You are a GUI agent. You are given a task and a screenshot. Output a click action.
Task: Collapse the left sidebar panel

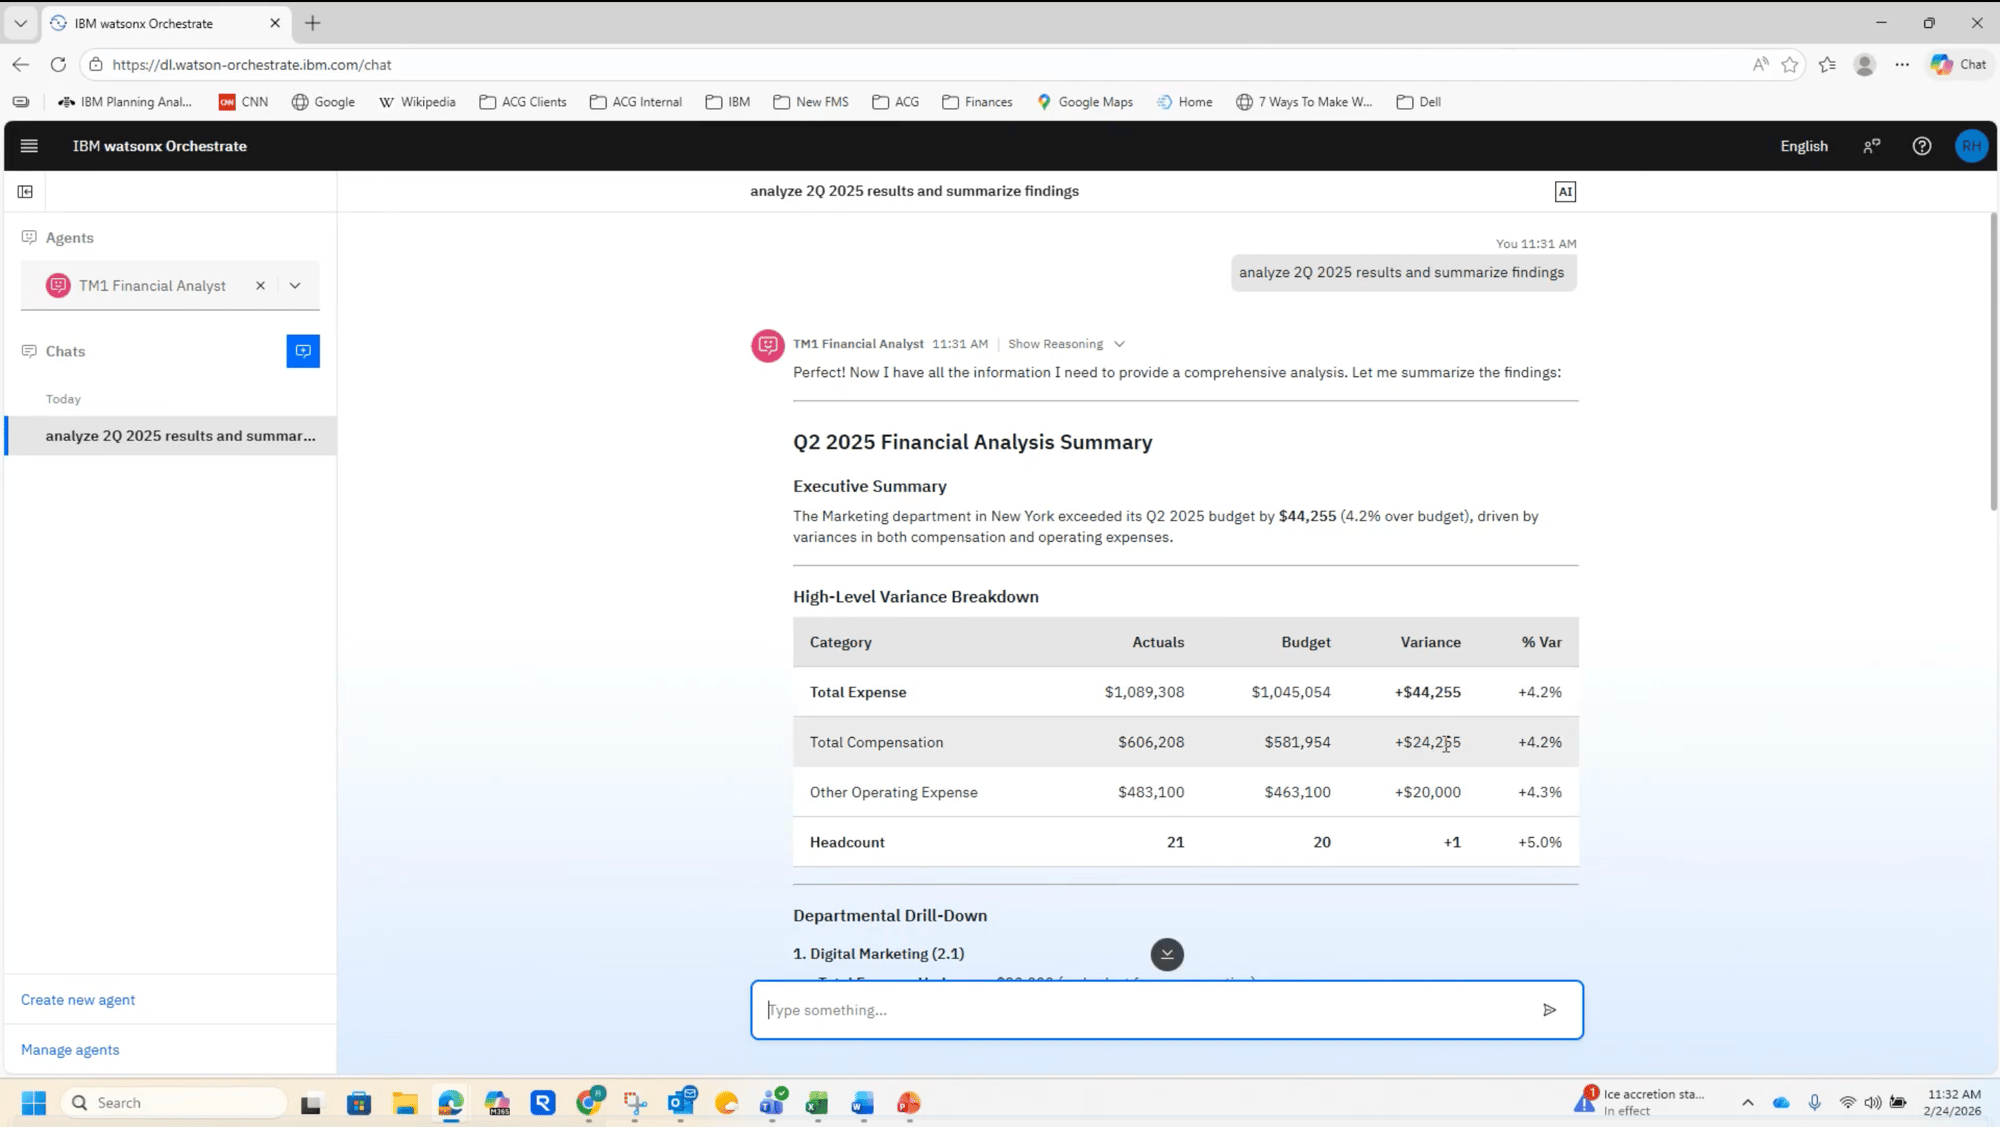[x=25, y=191]
